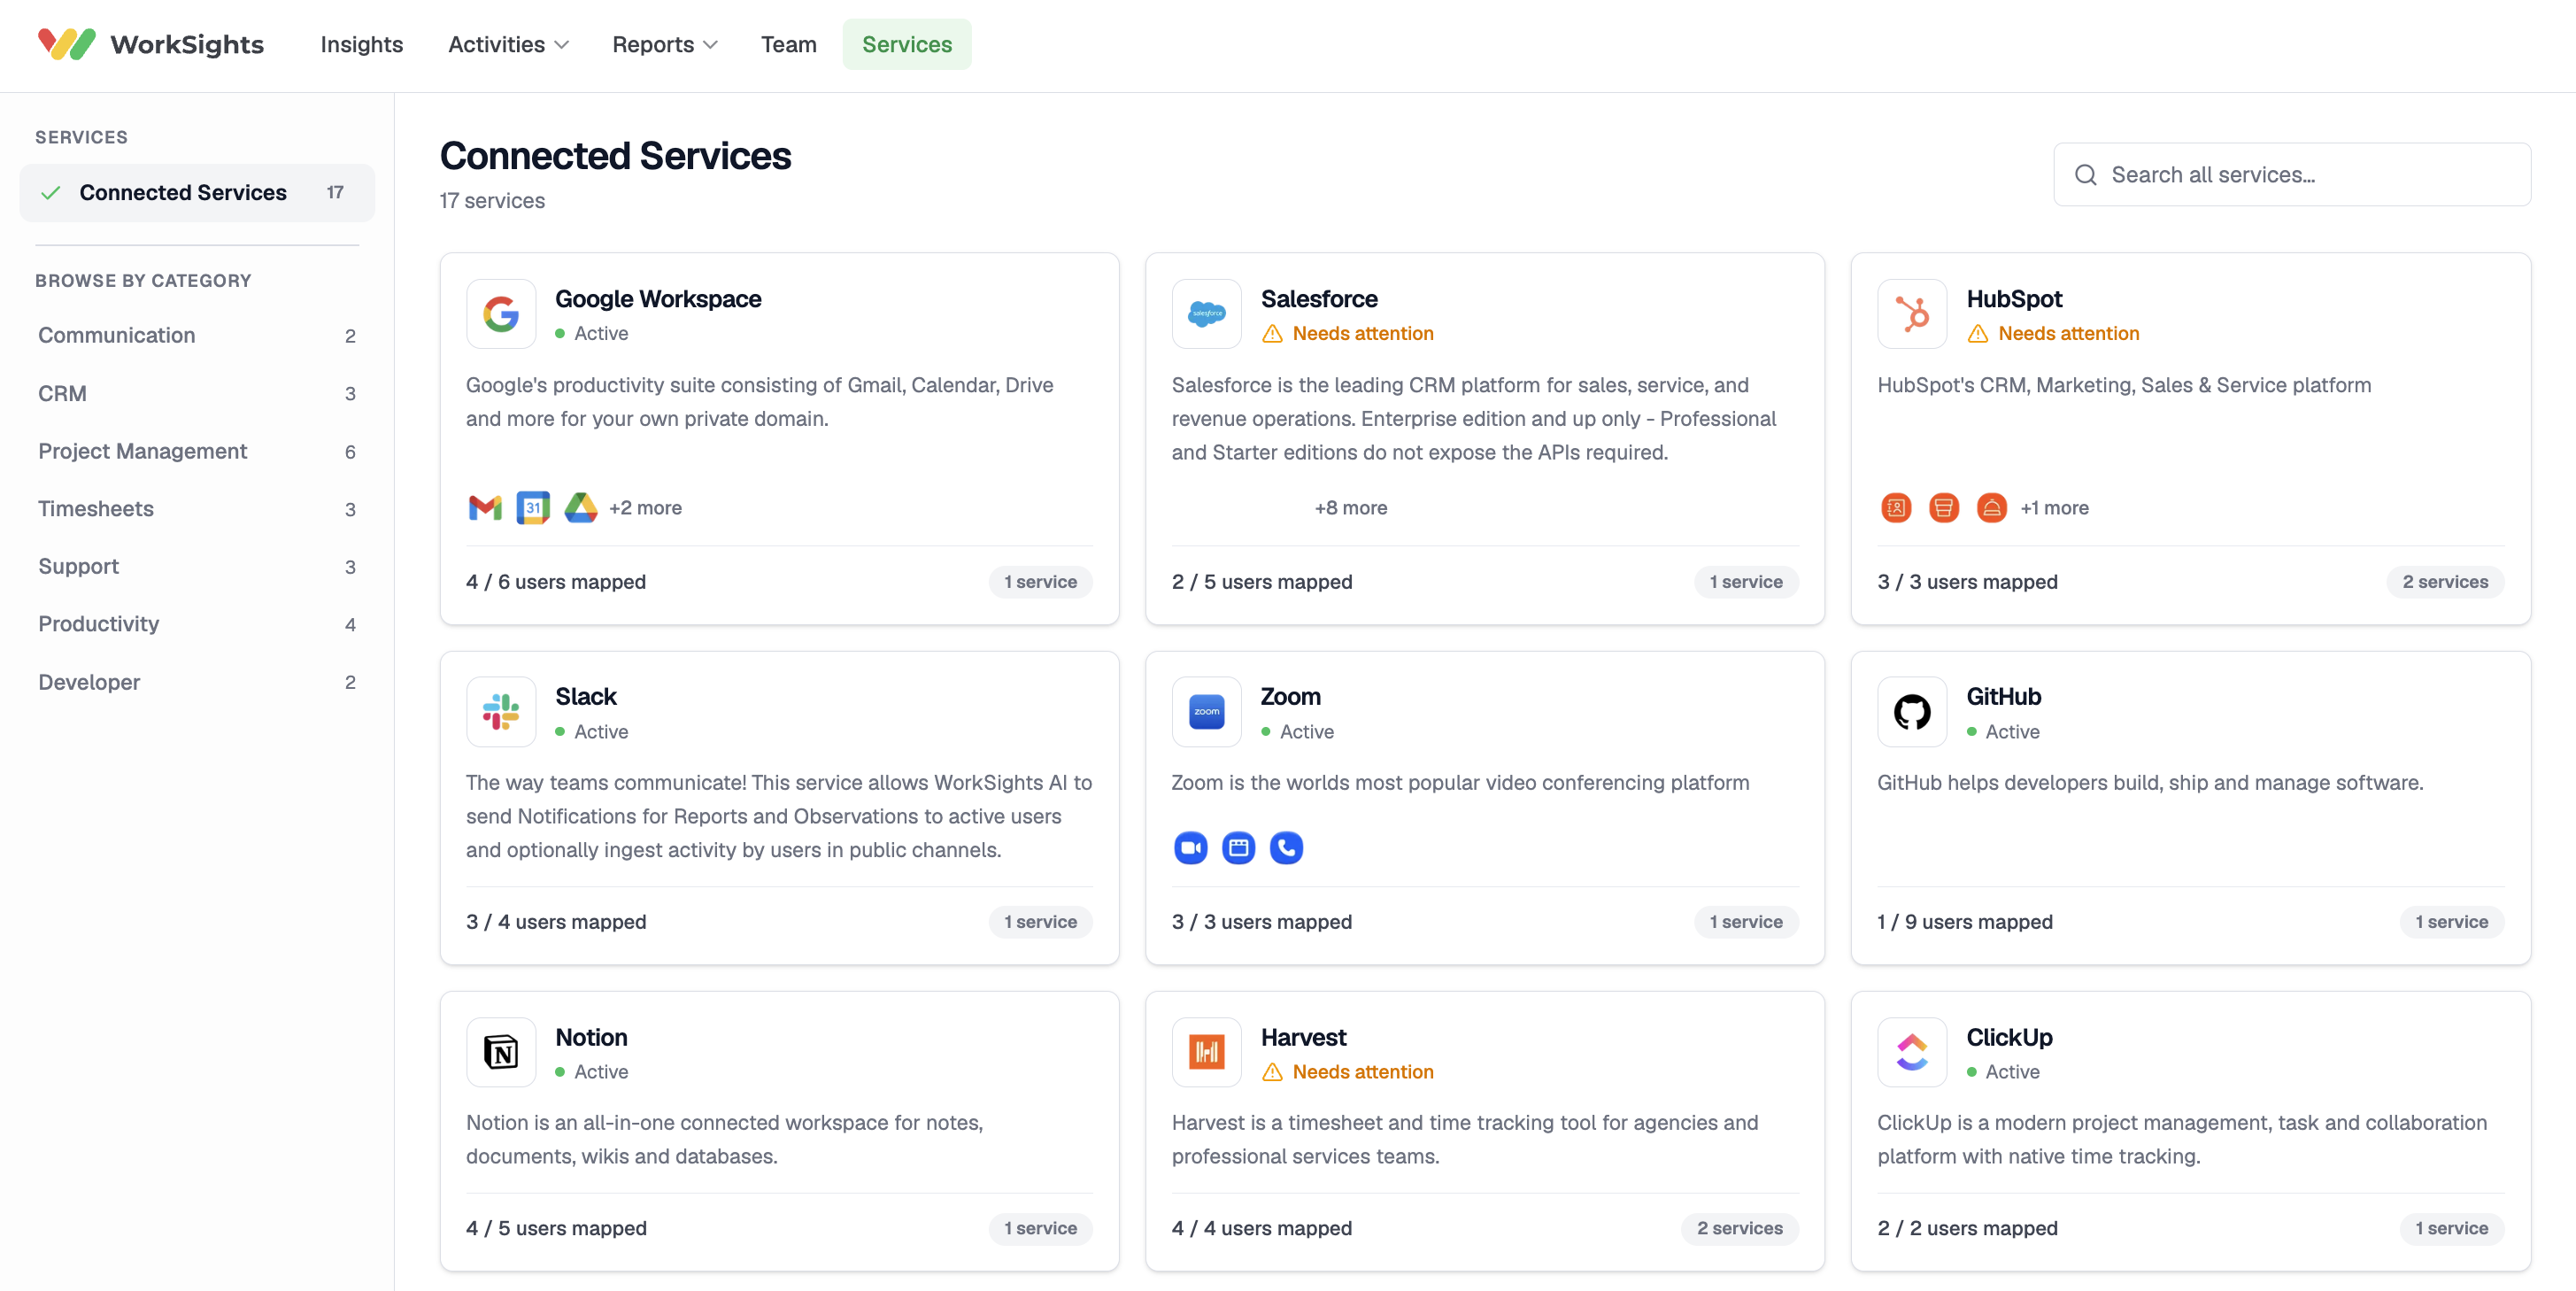
Task: Click the HubSpot contacts icon
Action: coord(1896,508)
